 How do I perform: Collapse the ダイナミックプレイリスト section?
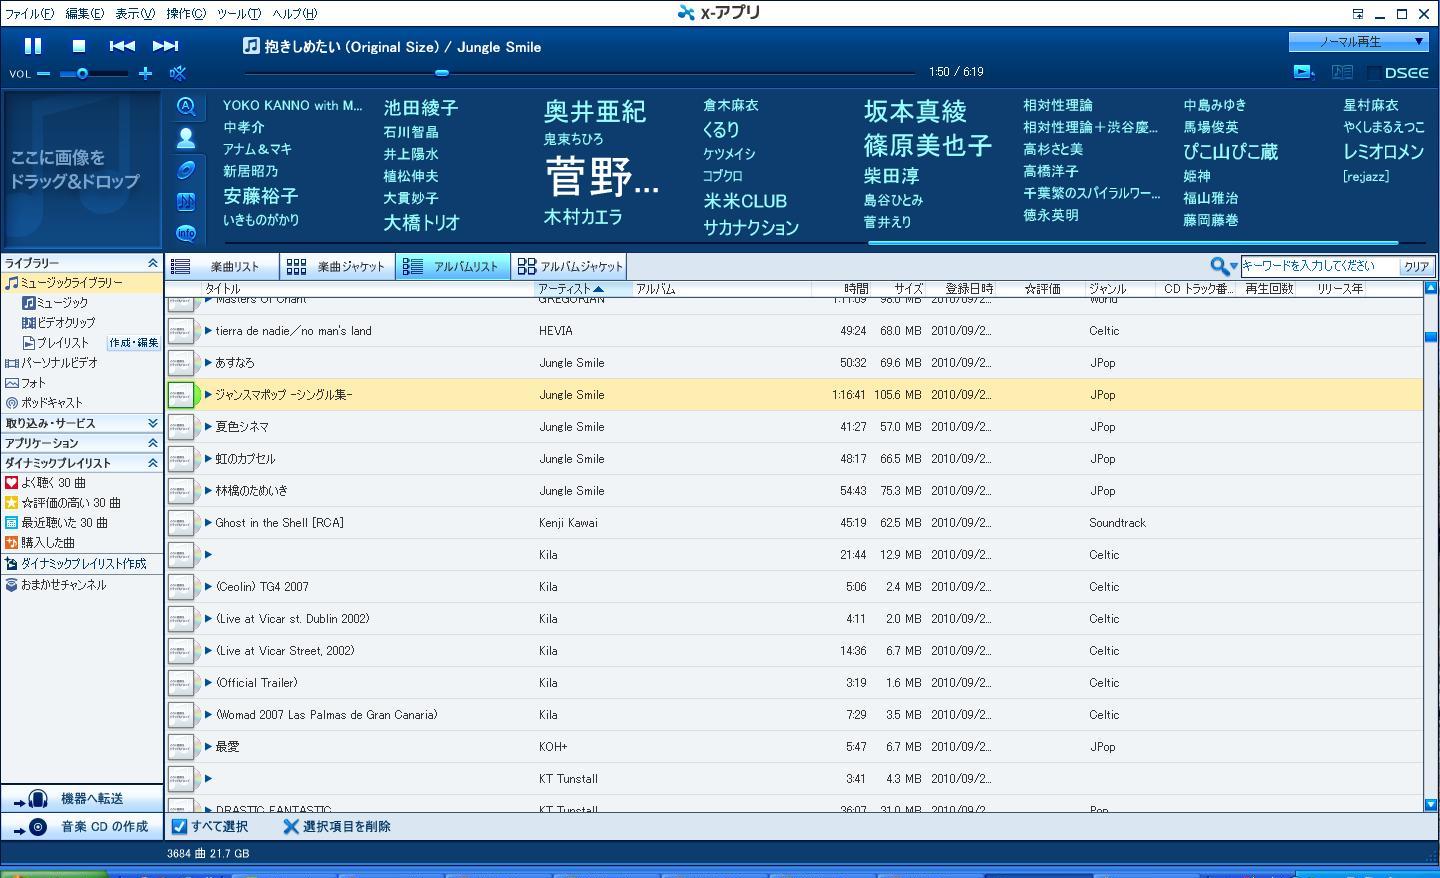click(x=153, y=463)
